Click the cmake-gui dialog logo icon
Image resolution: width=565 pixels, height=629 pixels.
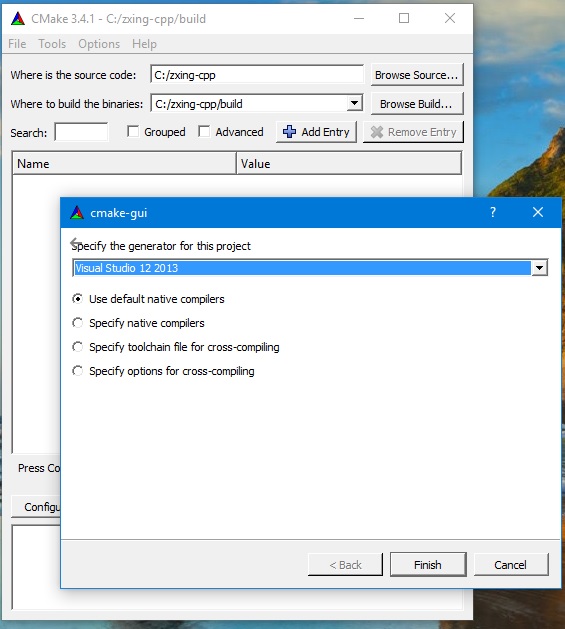click(x=77, y=213)
